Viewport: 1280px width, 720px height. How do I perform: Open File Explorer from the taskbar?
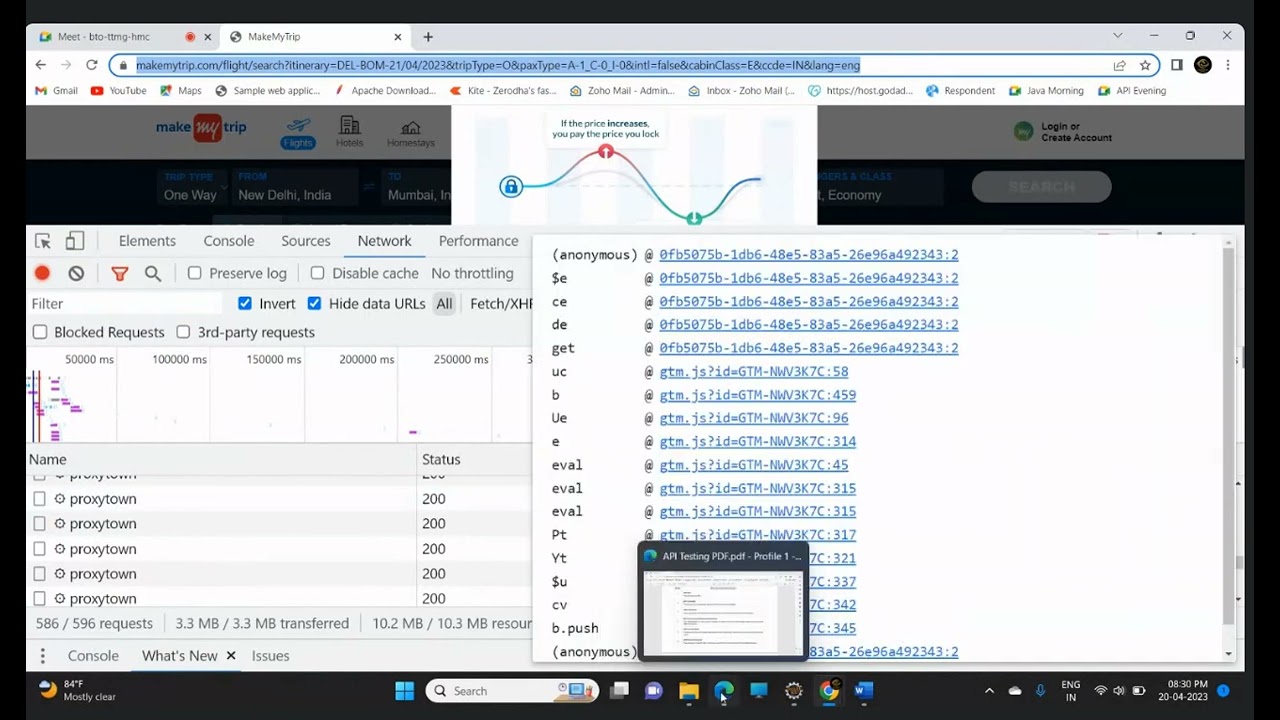(x=689, y=691)
